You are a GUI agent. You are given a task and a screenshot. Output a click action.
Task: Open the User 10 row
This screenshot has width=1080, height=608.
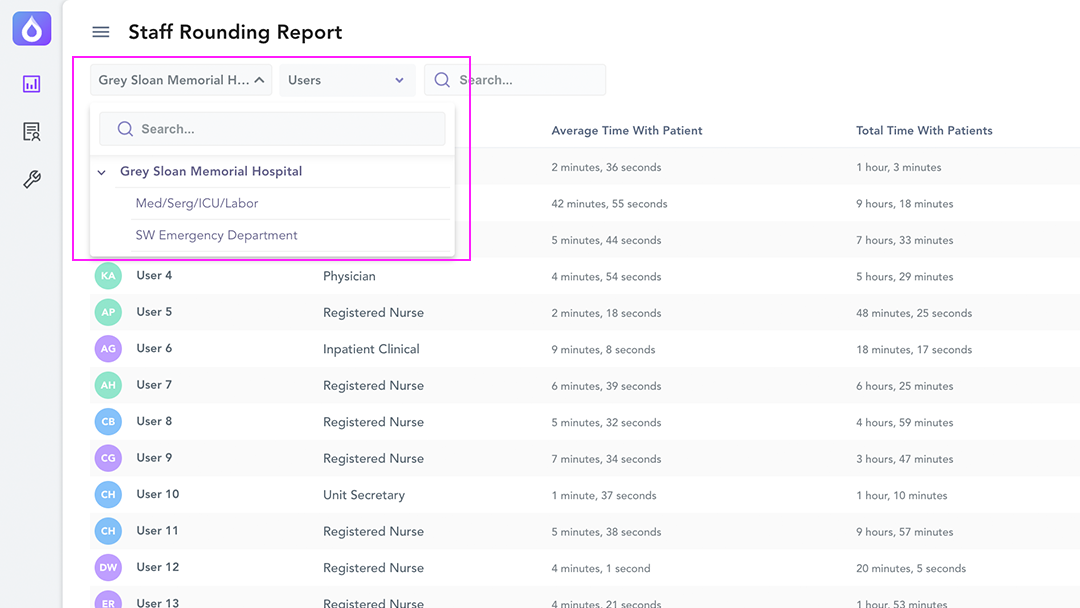[158, 494]
